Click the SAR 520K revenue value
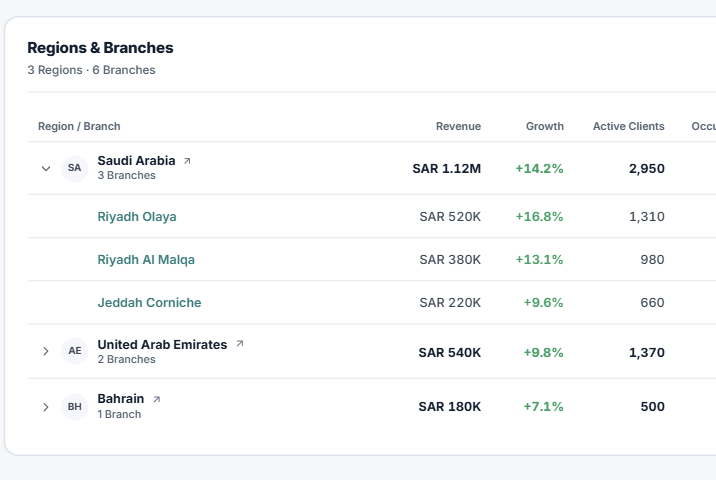Screen dimensions: 716x480 450,216
